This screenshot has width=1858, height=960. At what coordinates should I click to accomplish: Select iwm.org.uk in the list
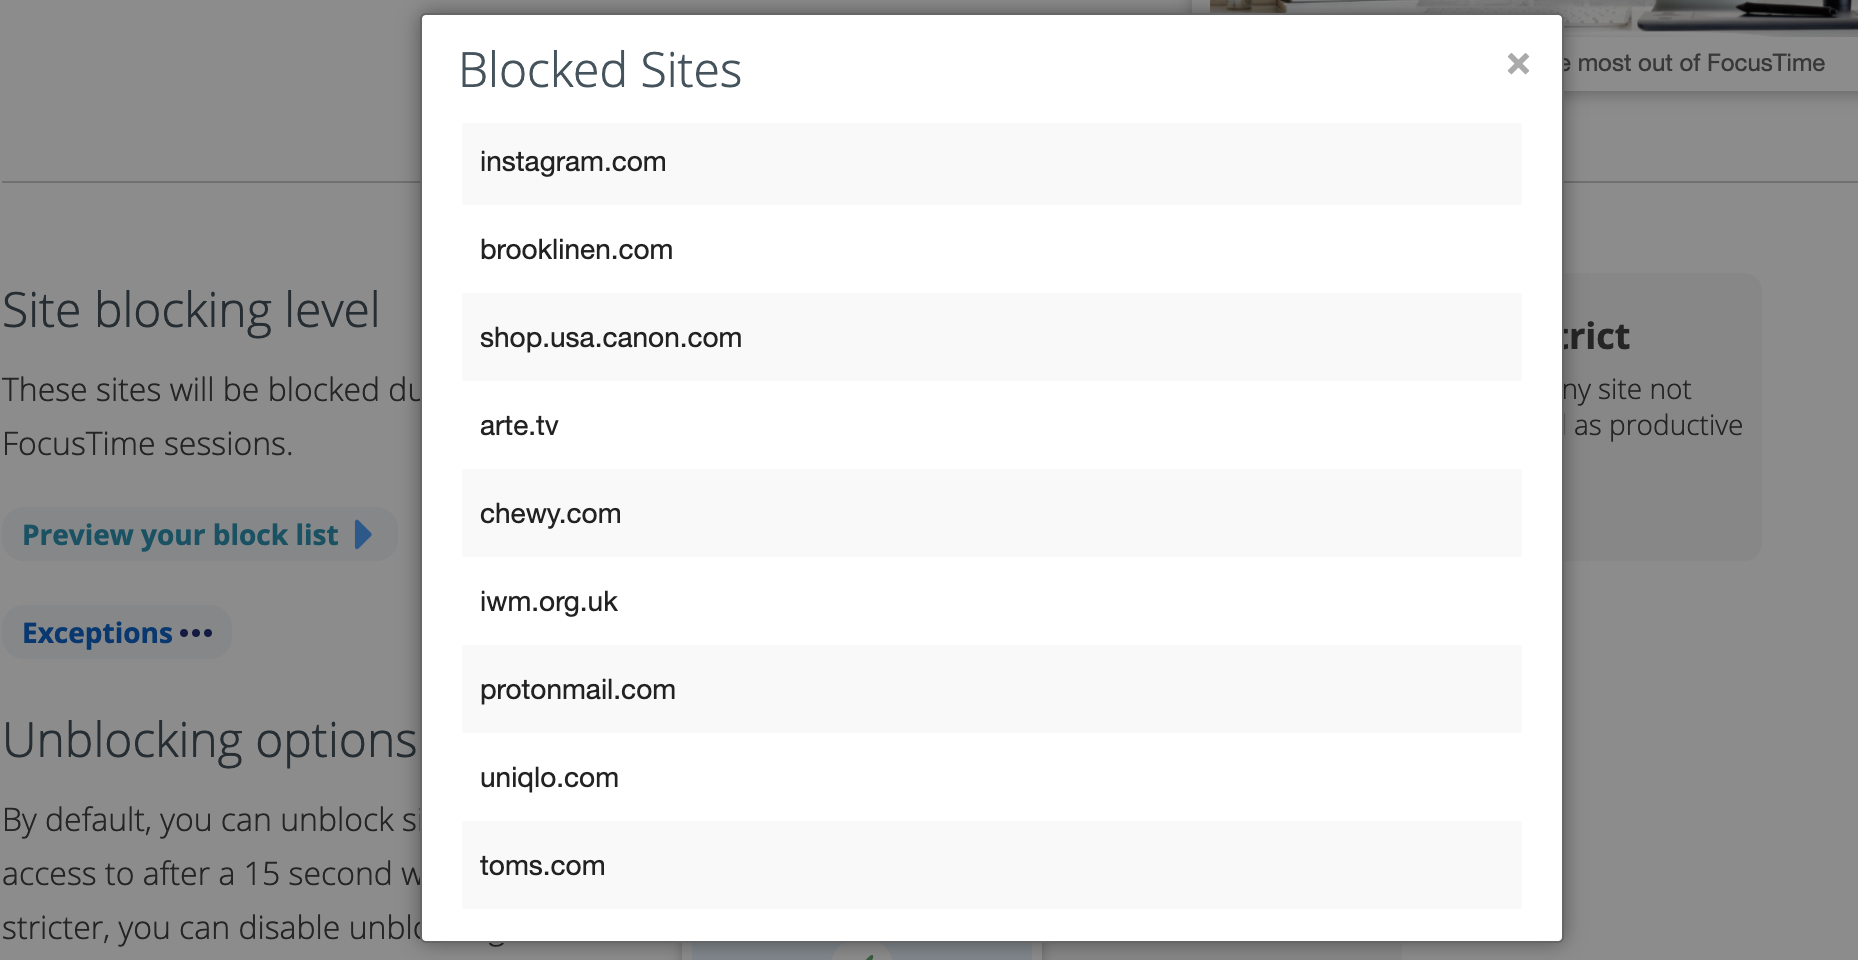[991, 601]
